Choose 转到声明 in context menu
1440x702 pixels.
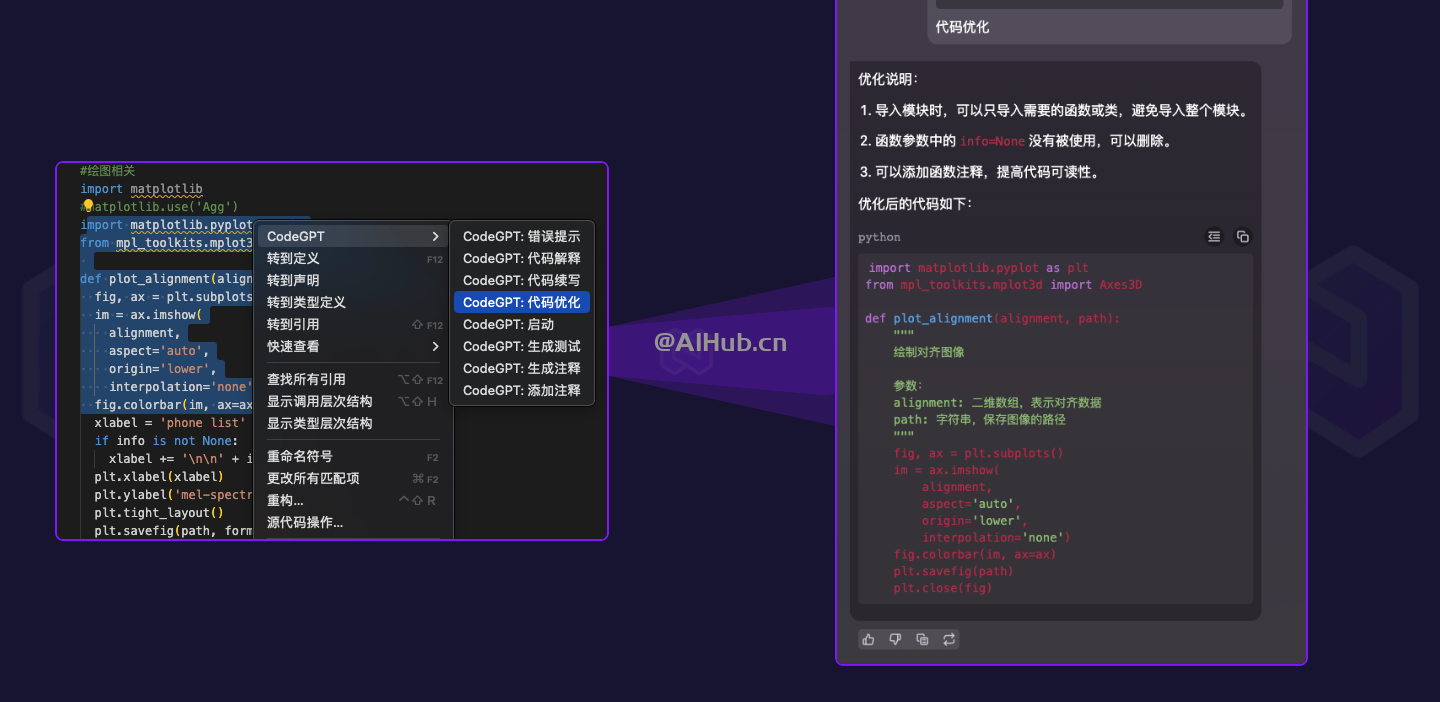(x=354, y=280)
